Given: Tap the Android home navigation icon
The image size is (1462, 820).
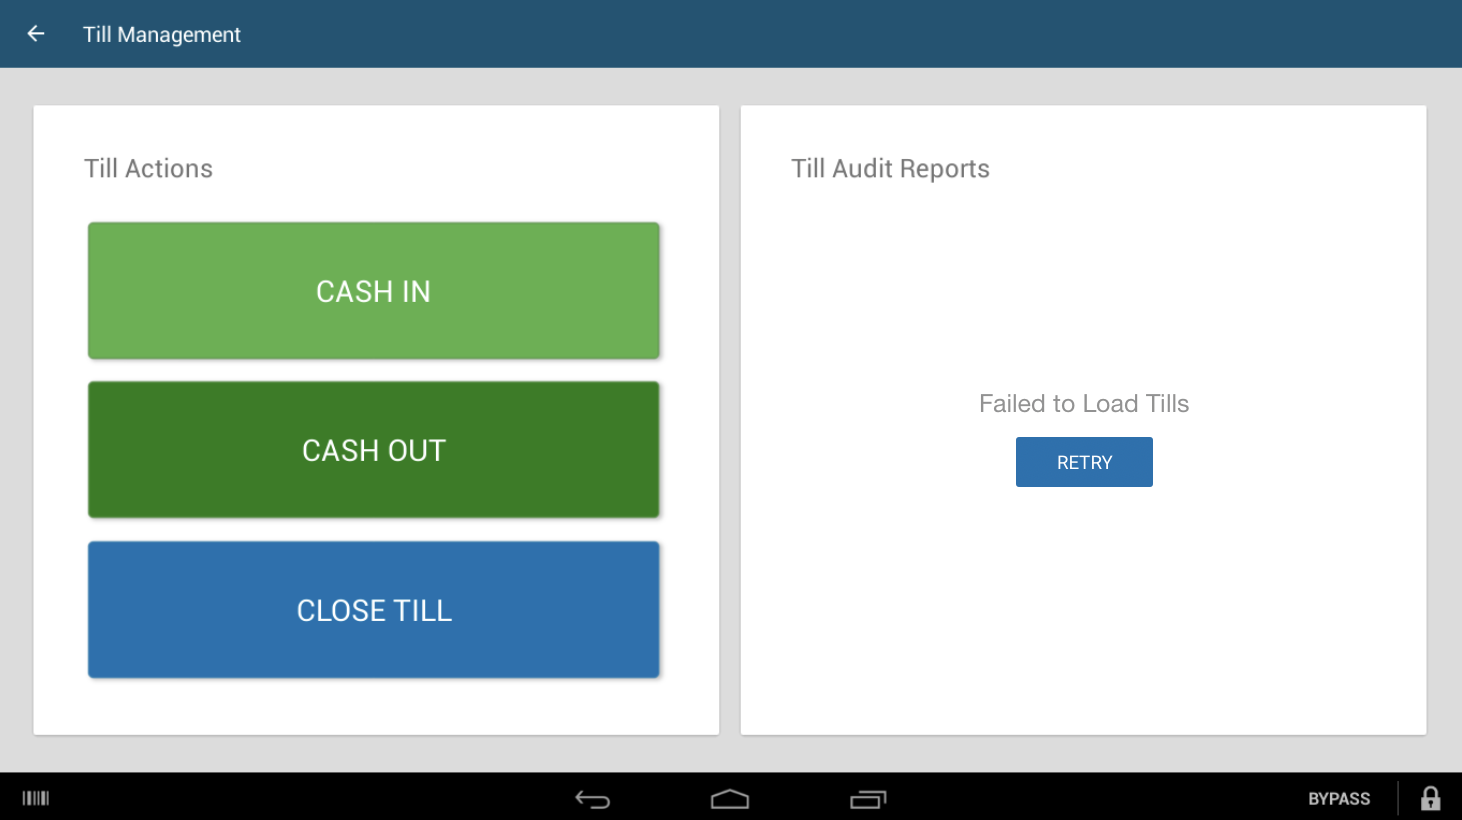Looking at the screenshot, I should [x=730, y=799].
